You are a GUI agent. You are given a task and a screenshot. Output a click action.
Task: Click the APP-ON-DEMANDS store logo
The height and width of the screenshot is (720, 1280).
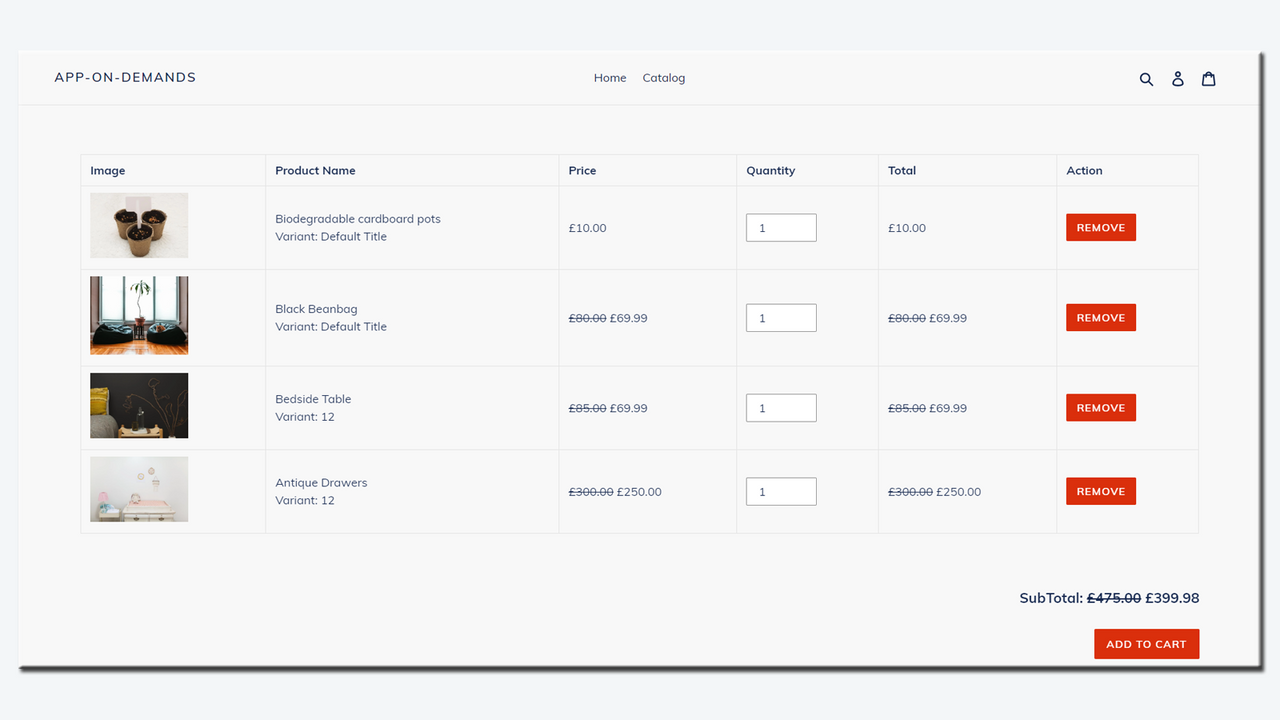(x=125, y=77)
